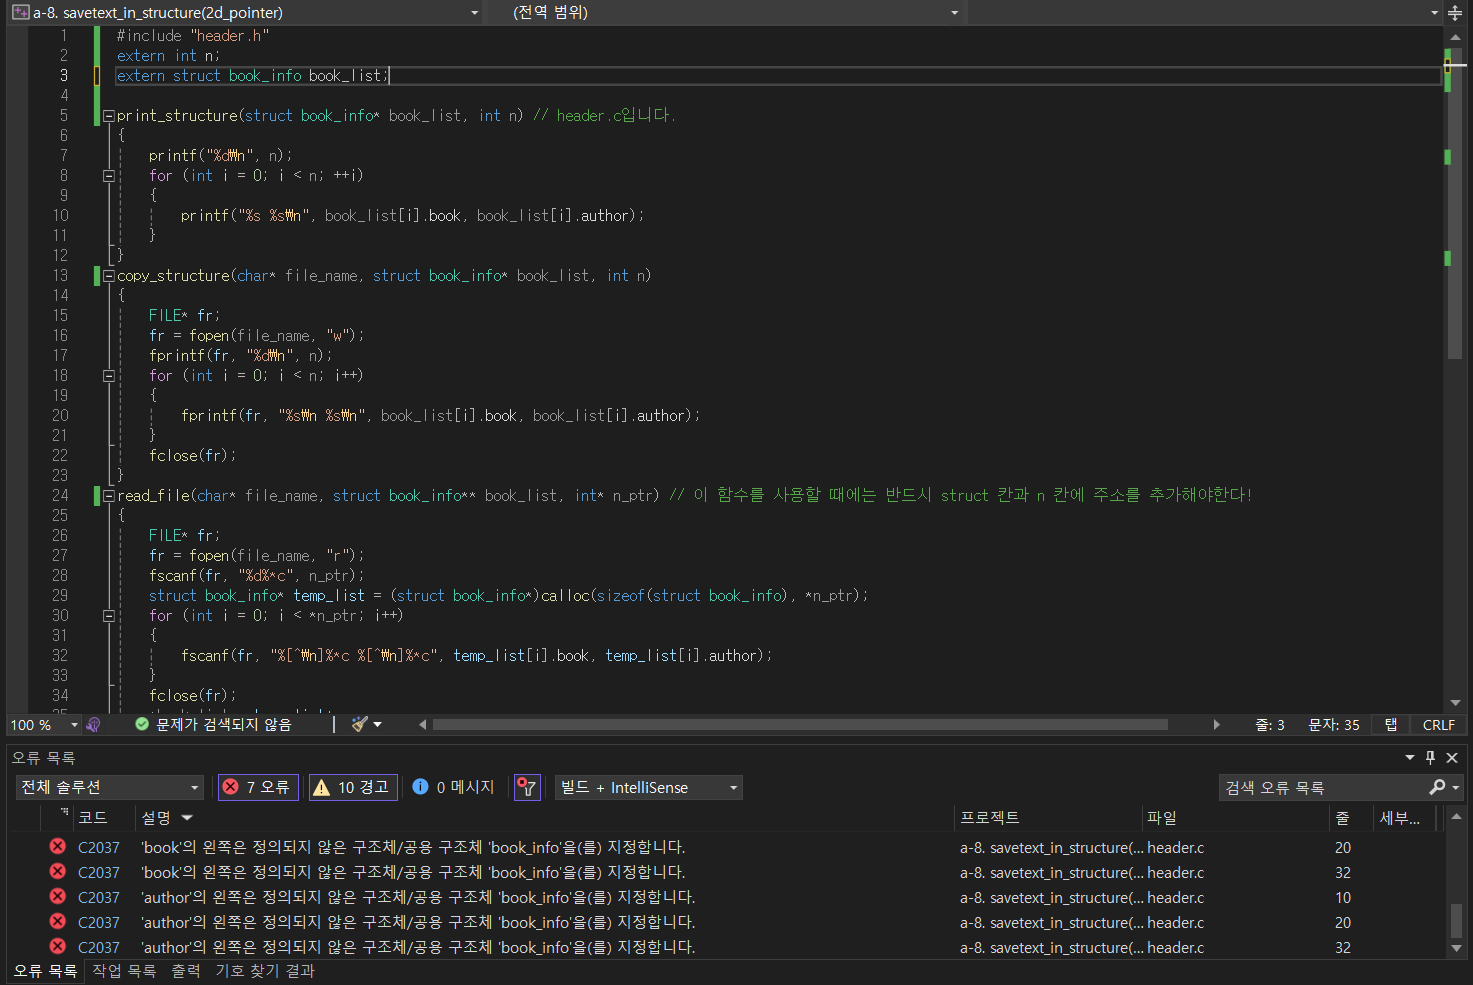Screen dimensions: 1473x985
Task: Click the split editor window icon
Action: pos(1455,13)
